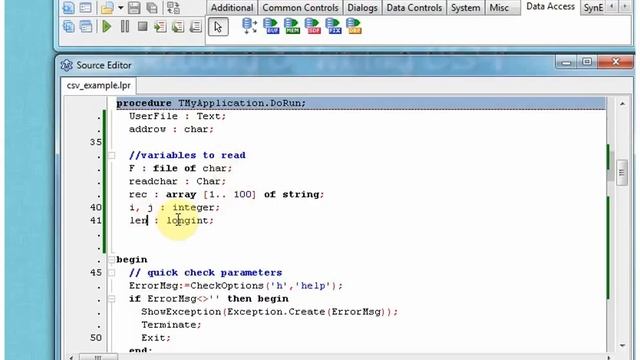Image resolution: width=640 pixels, height=360 pixels.
Task: Click the 'rec : array [1.. 100]' line
Action: 227,194
